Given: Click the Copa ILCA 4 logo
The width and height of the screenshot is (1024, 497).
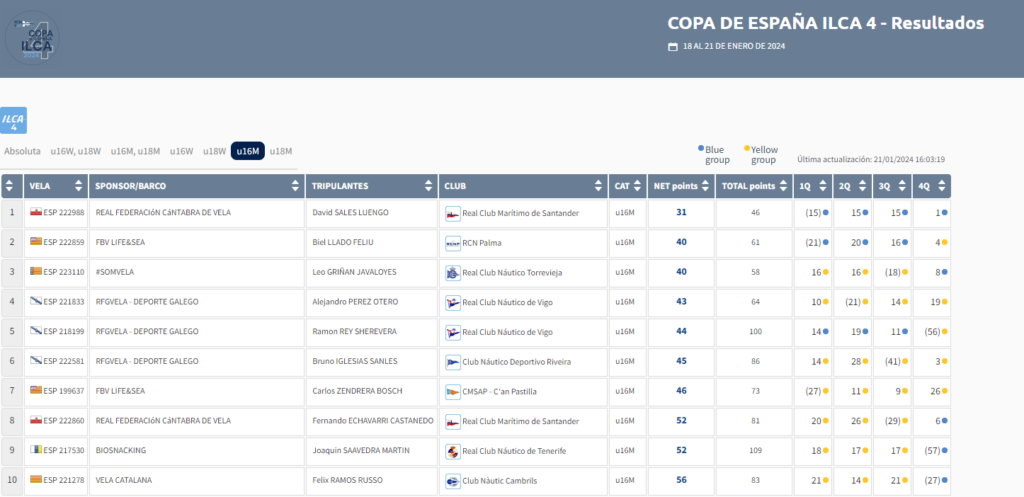Looking at the screenshot, I should (x=35, y=39).
